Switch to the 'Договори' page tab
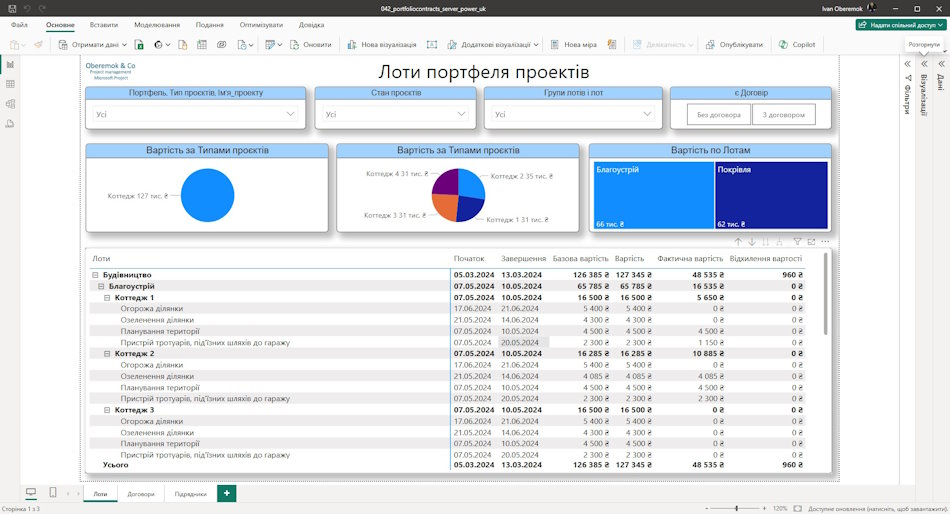 pyautogui.click(x=141, y=494)
